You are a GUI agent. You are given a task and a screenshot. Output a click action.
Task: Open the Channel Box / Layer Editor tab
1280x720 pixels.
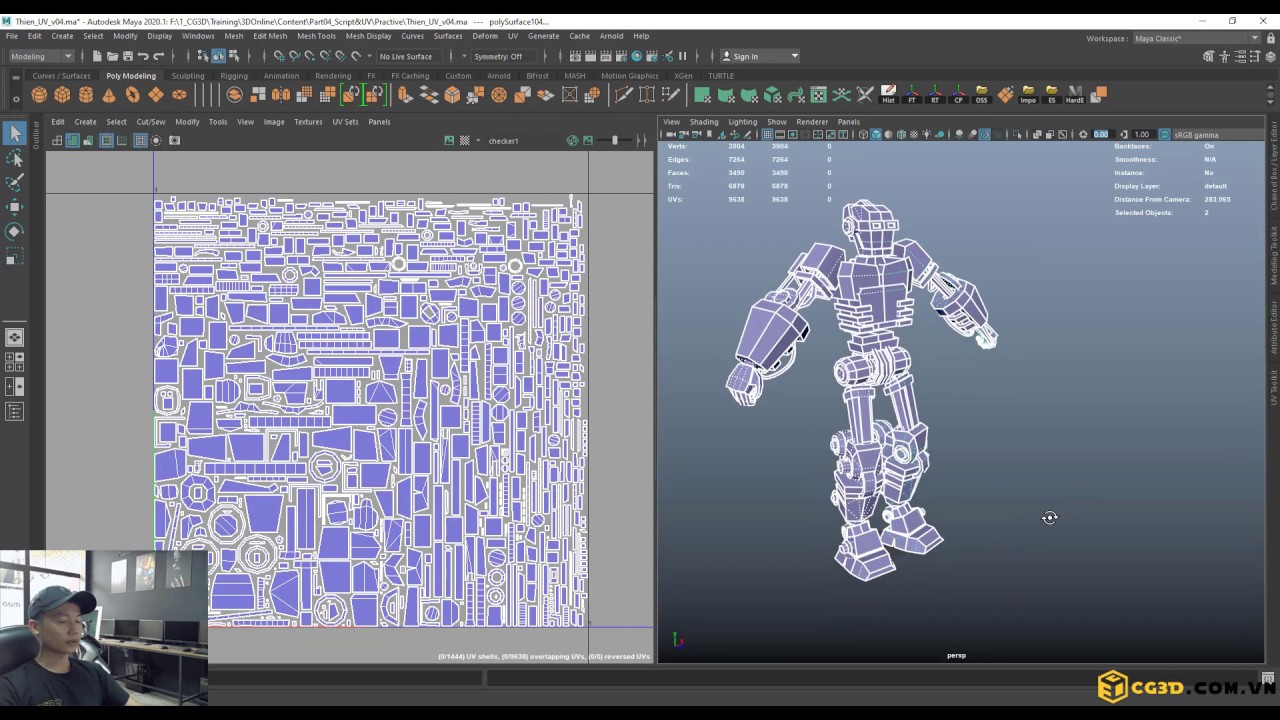(1274, 166)
